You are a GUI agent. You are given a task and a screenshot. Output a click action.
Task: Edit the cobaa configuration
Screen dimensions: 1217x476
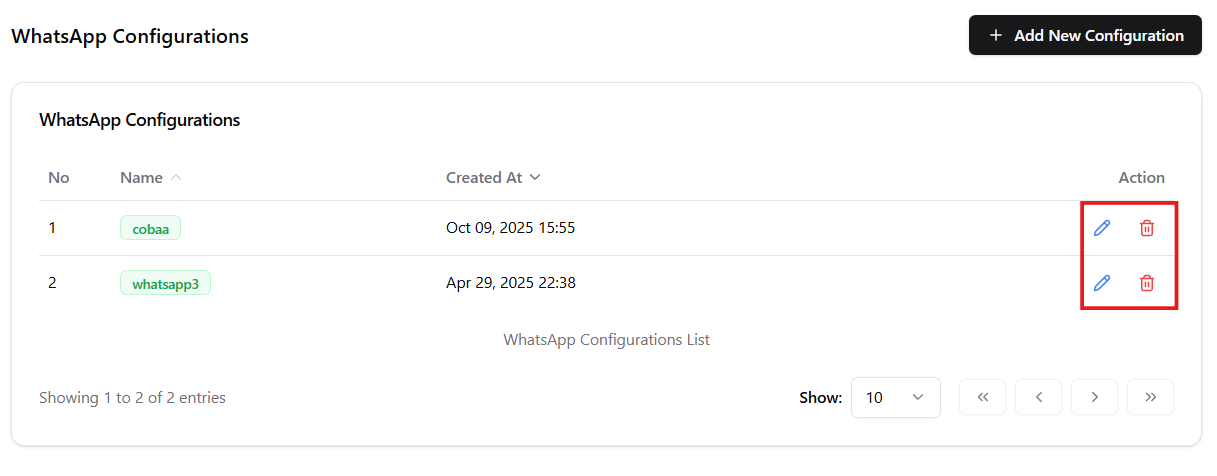(1102, 228)
